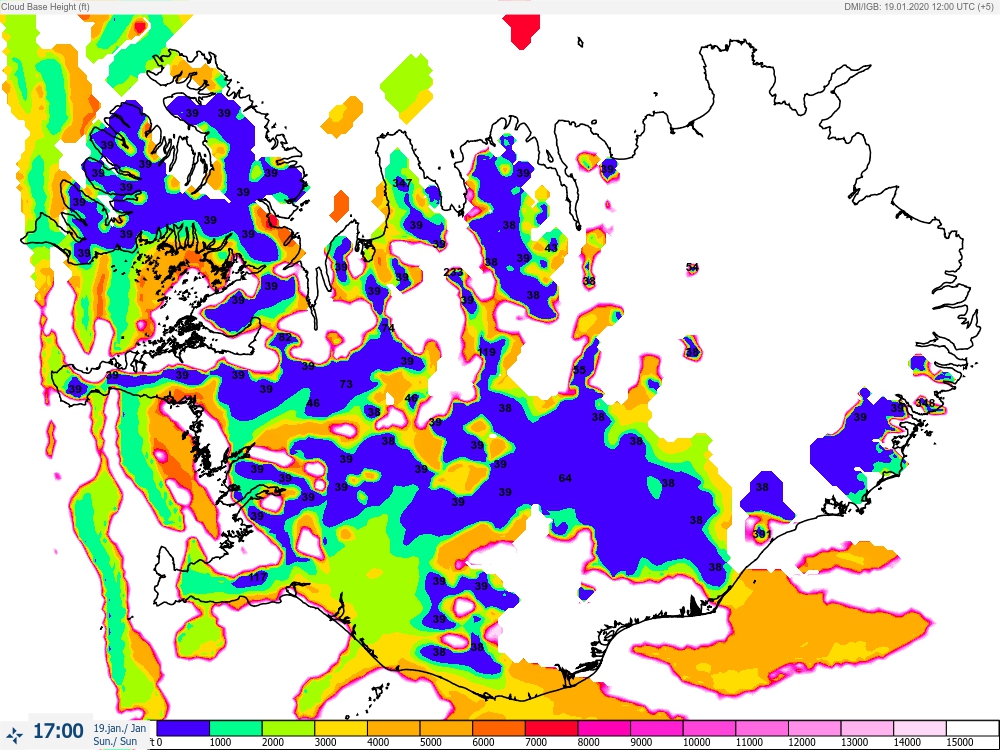1000x750 pixels.
Task: Click the '55' cloud base value on the map
Action: (x=579, y=370)
